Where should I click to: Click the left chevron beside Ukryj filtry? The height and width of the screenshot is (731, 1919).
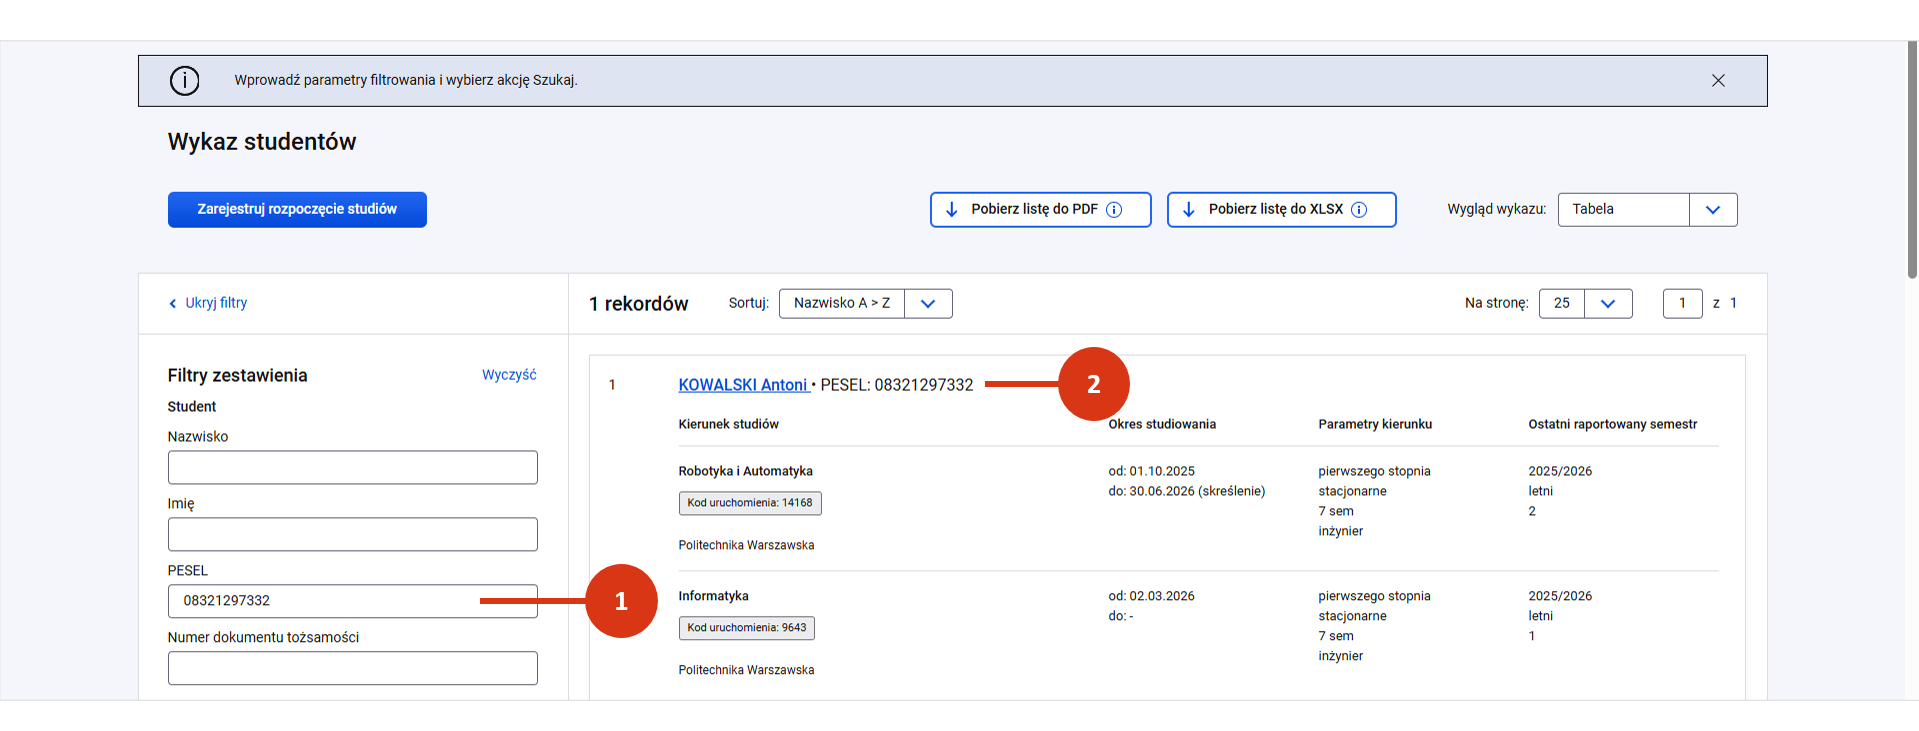173,304
